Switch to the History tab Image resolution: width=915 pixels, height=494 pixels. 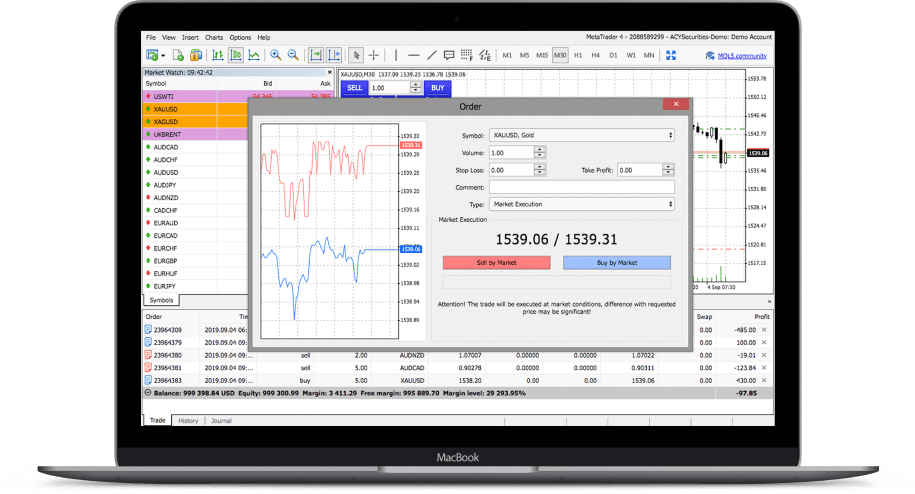(188, 421)
